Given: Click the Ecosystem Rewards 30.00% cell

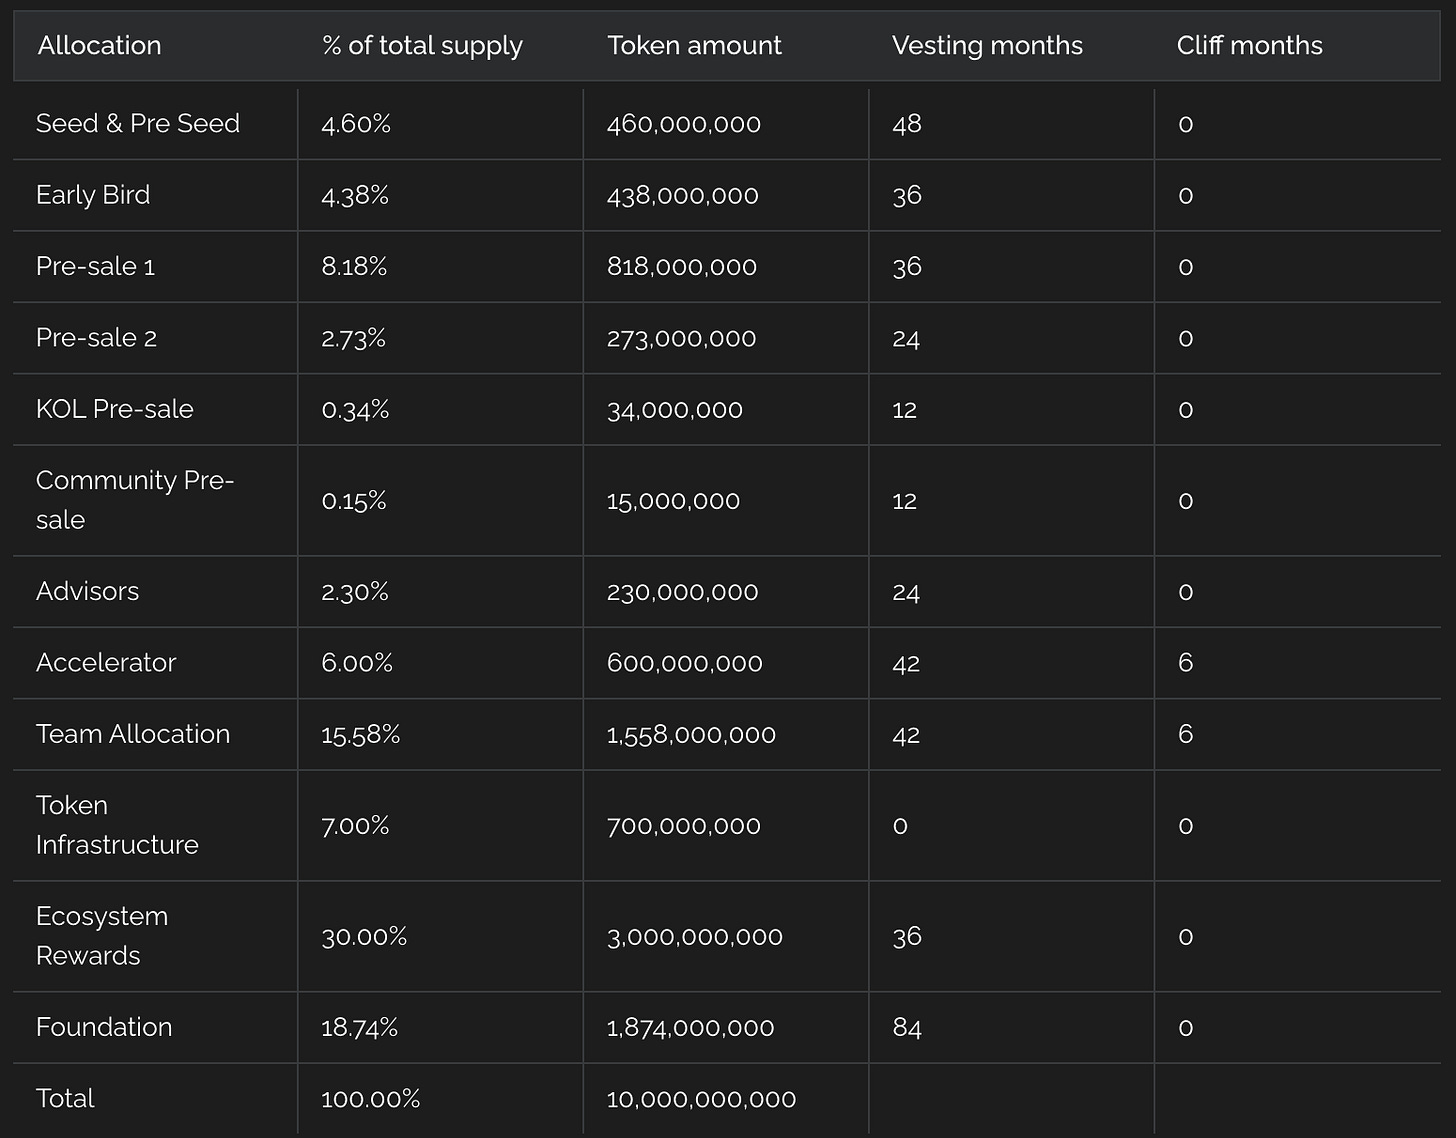Looking at the screenshot, I should [x=364, y=937].
